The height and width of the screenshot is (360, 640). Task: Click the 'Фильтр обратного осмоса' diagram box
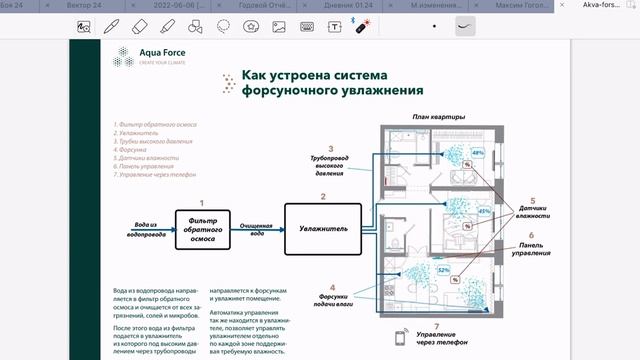[x=203, y=230]
